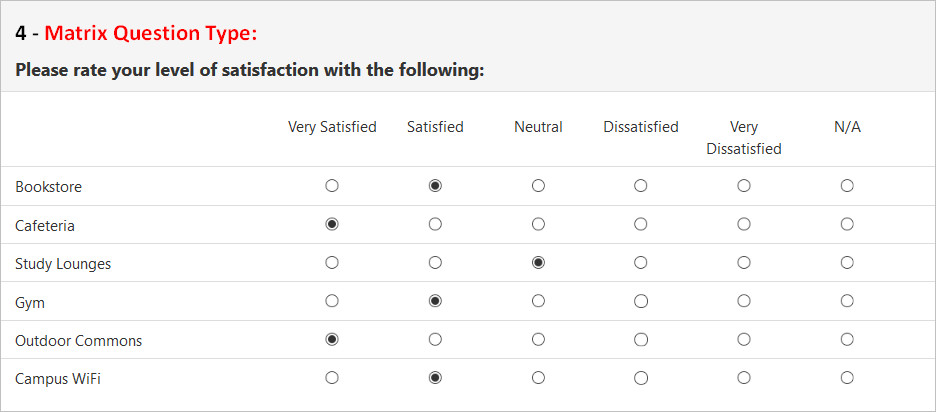Mark Bookstore as Neutral
Screen dimensions: 936x412
click(538, 186)
